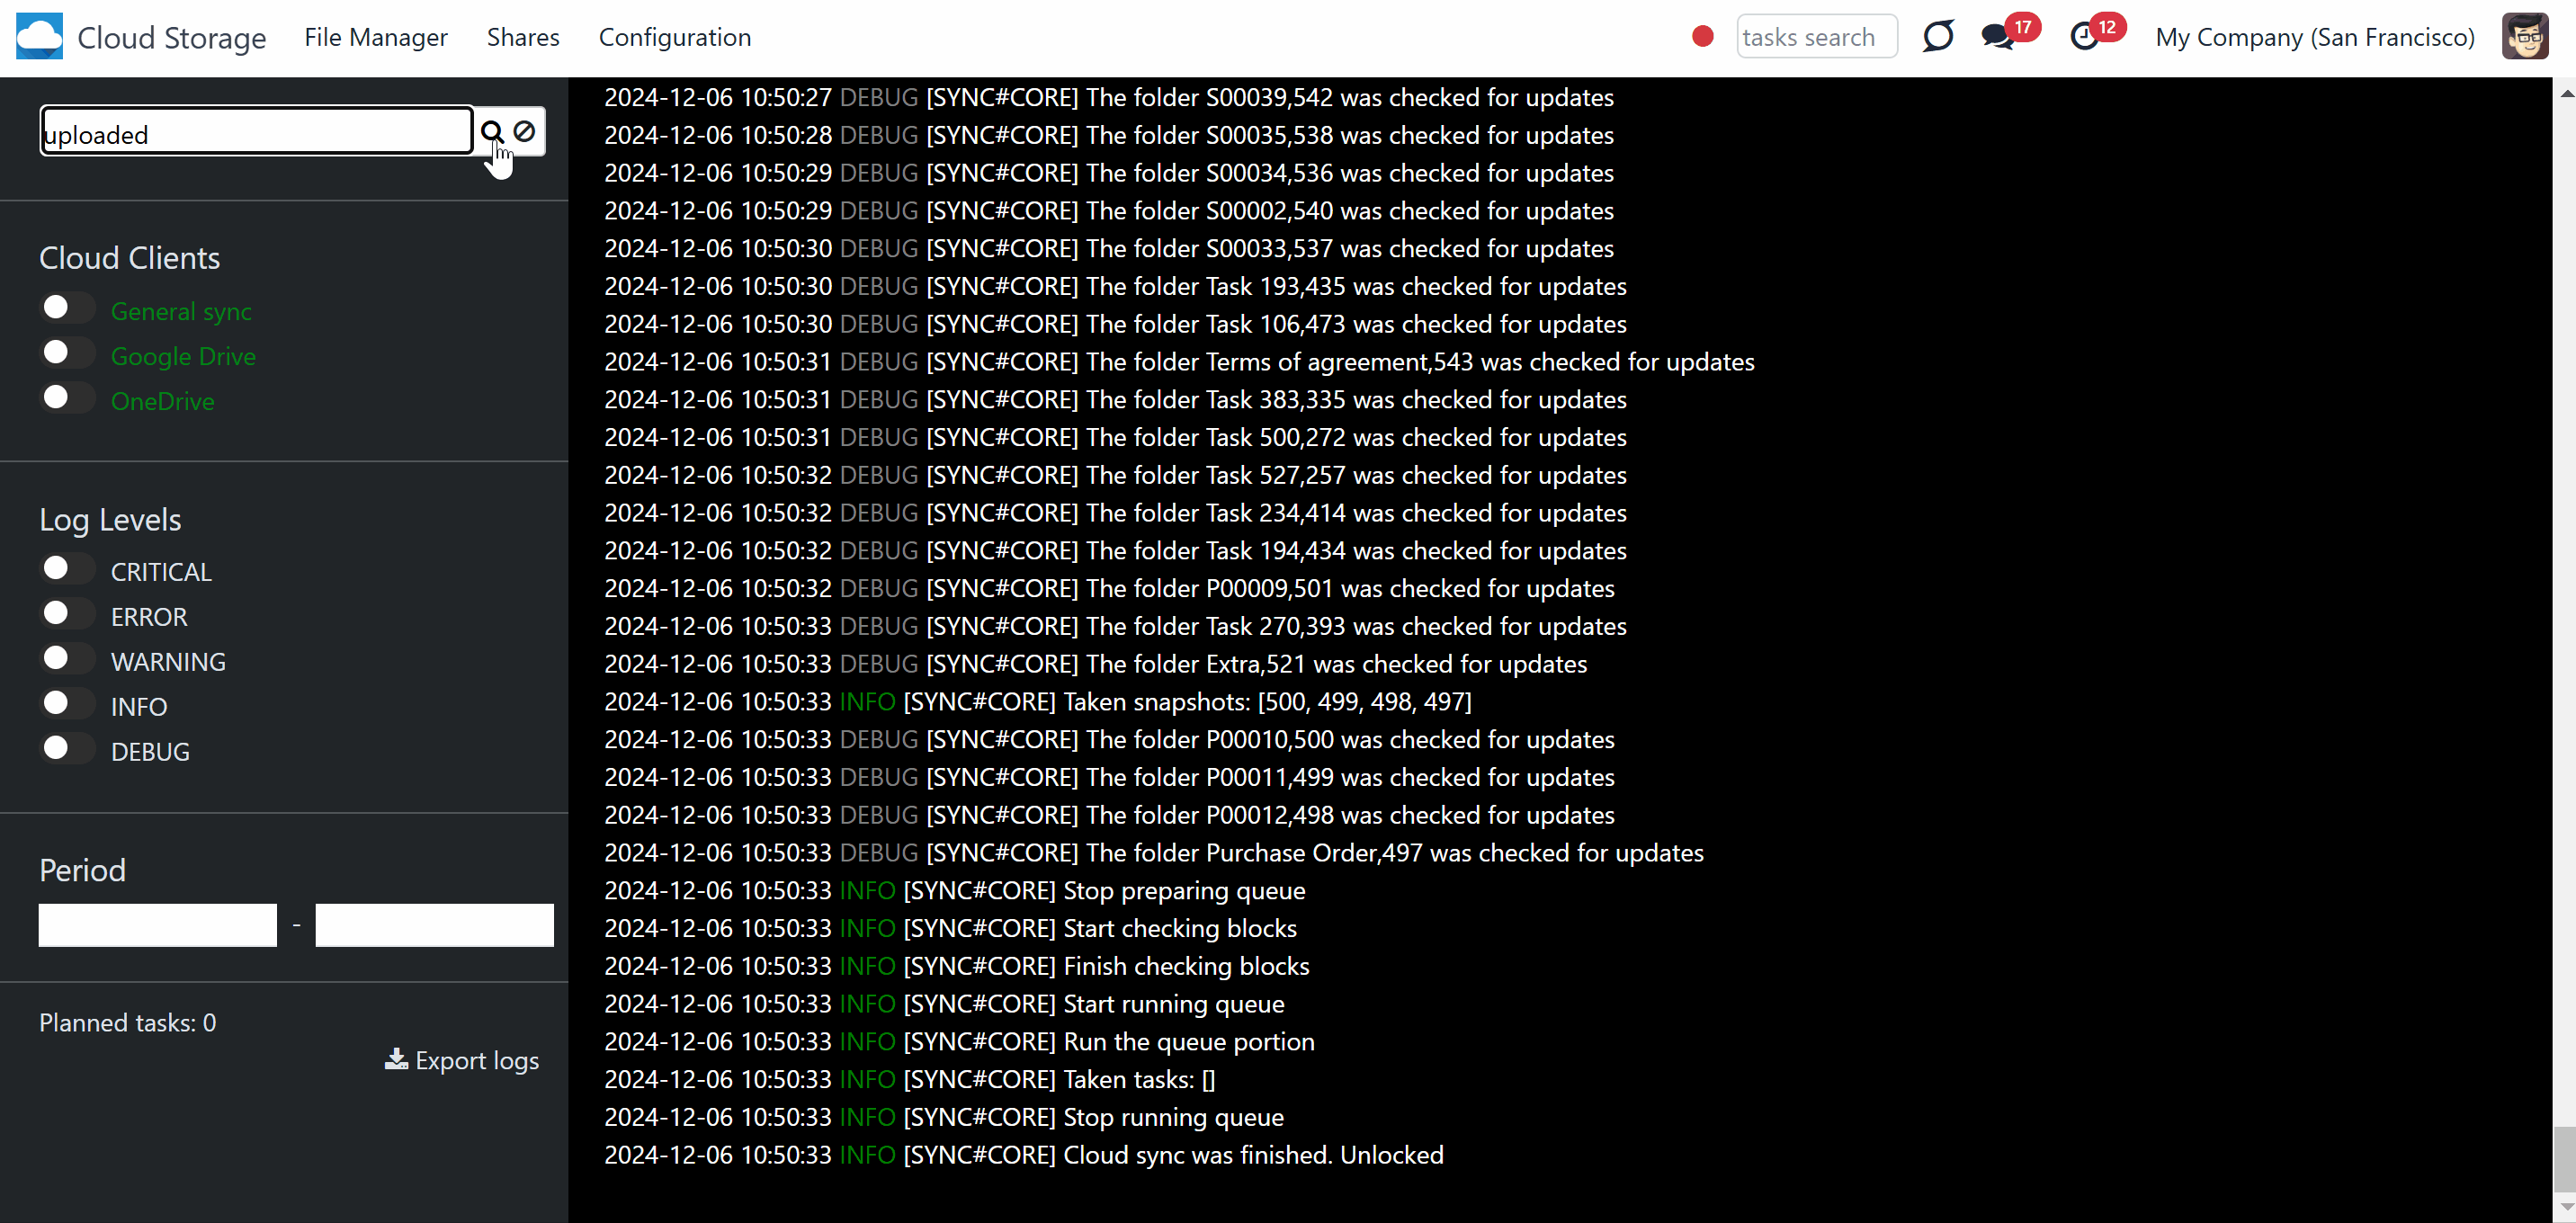Click log line 'Start checking blocks'
Viewport: 2576px width, 1223px height.
[950, 928]
